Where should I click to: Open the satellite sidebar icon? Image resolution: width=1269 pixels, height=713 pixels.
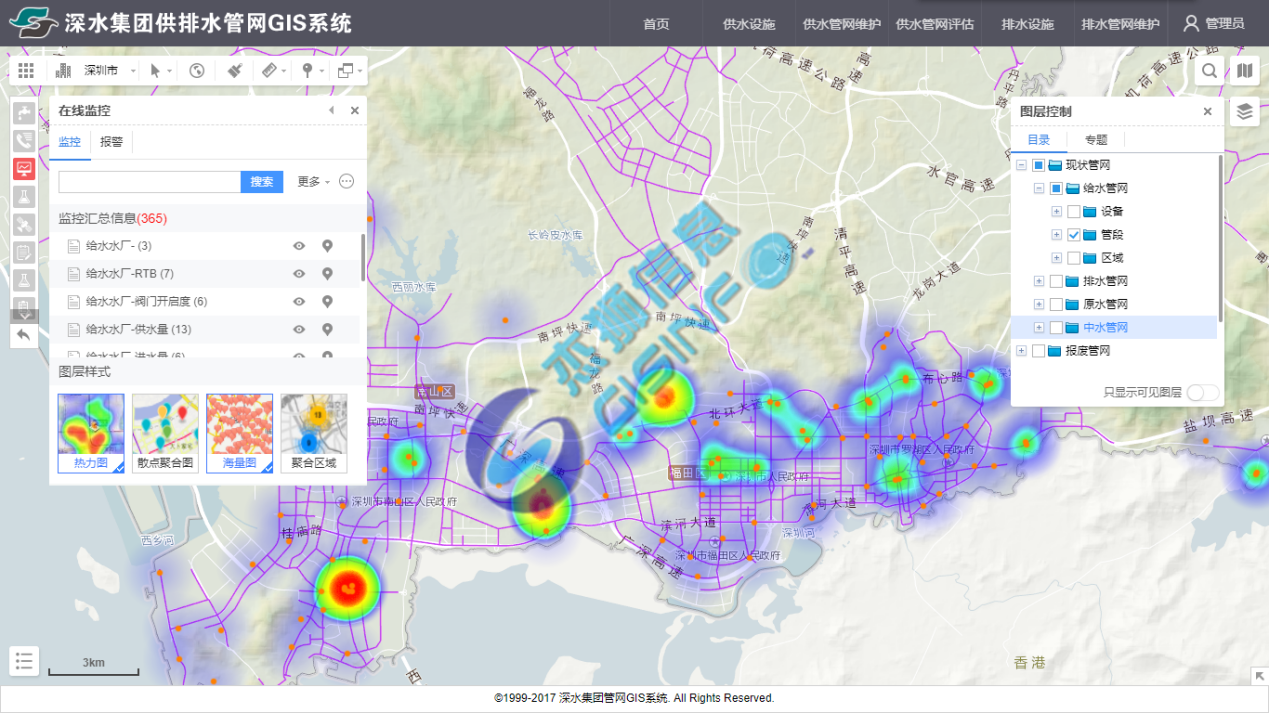[23, 225]
